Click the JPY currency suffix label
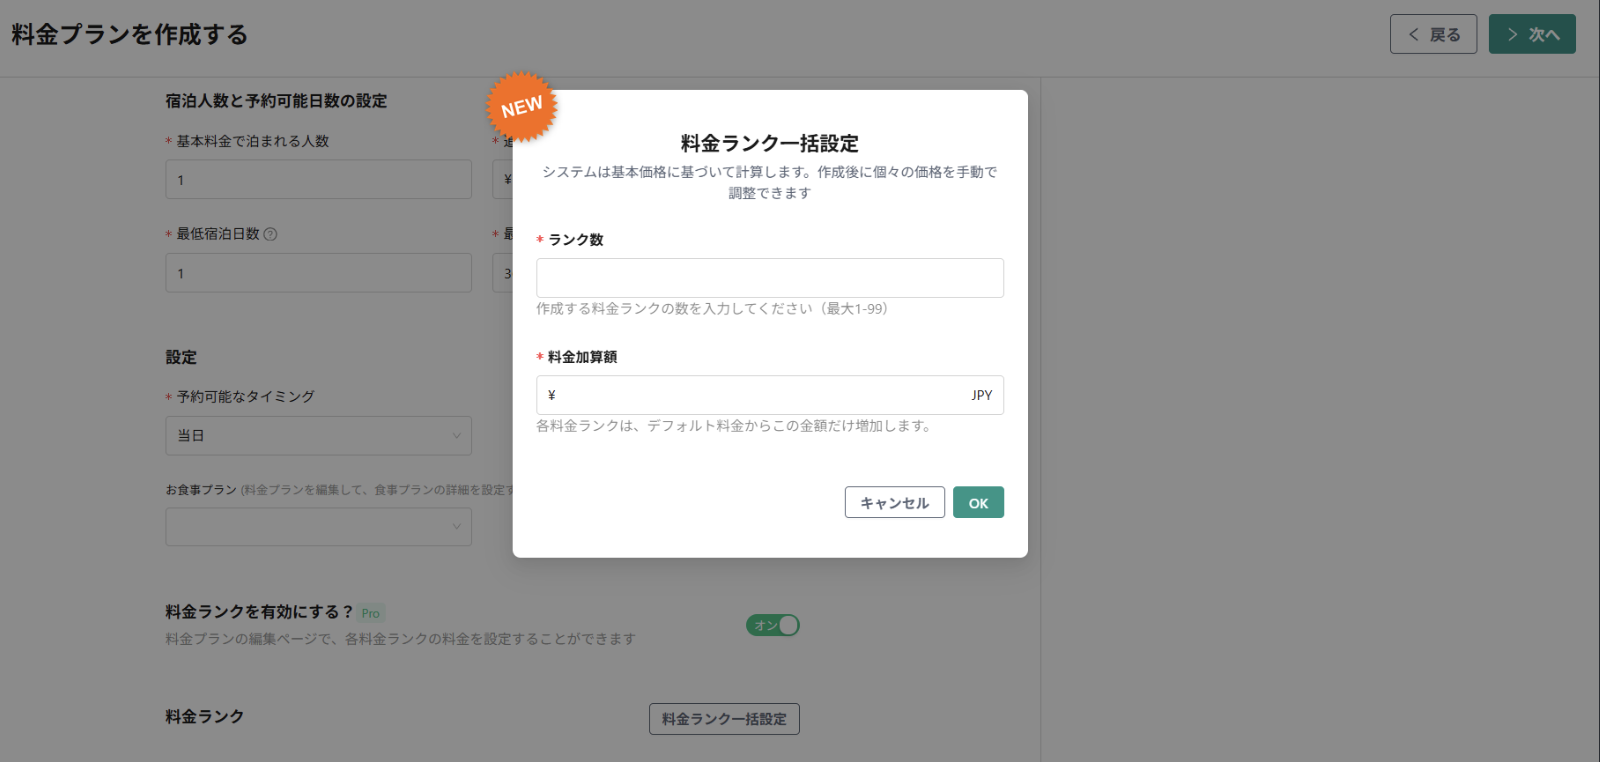Image resolution: width=1600 pixels, height=762 pixels. [x=981, y=395]
